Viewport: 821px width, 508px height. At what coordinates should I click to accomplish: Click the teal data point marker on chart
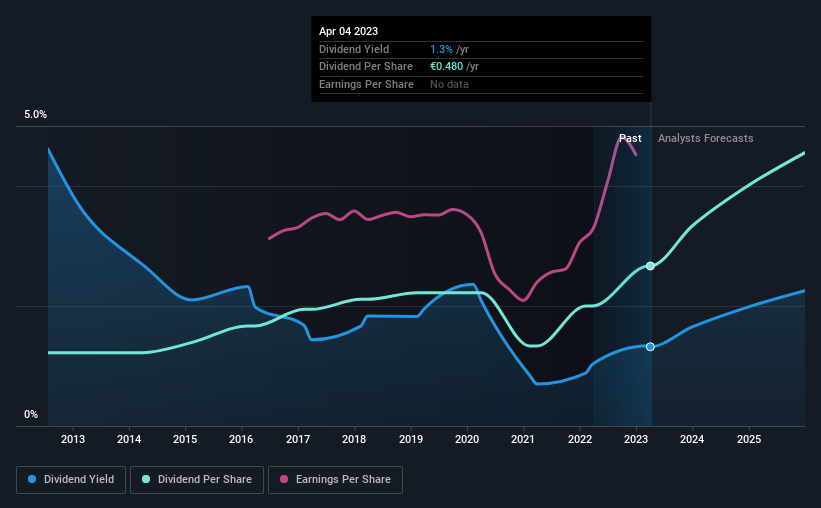pyautogui.click(x=650, y=266)
